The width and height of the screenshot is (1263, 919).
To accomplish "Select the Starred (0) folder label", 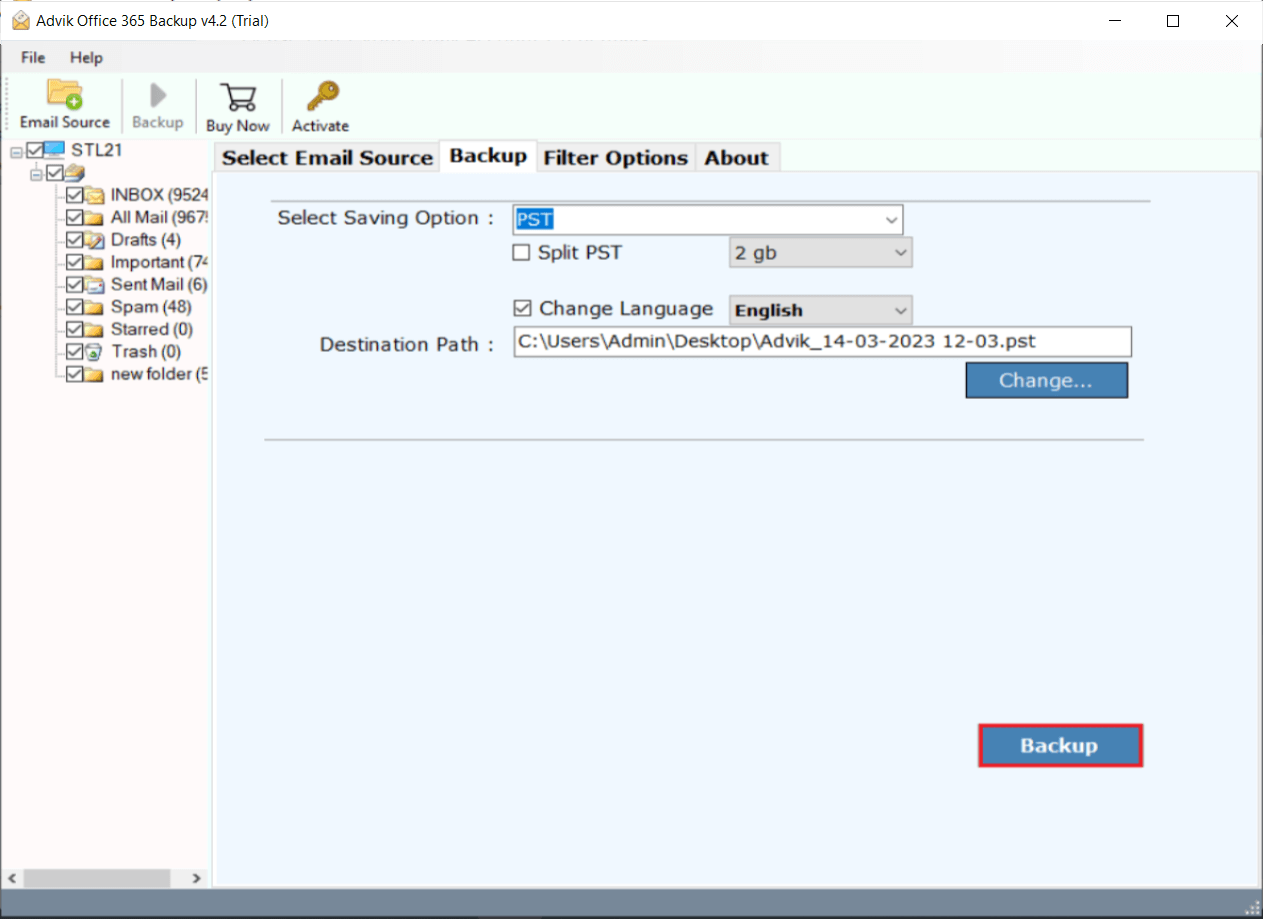I will pyautogui.click(x=152, y=329).
